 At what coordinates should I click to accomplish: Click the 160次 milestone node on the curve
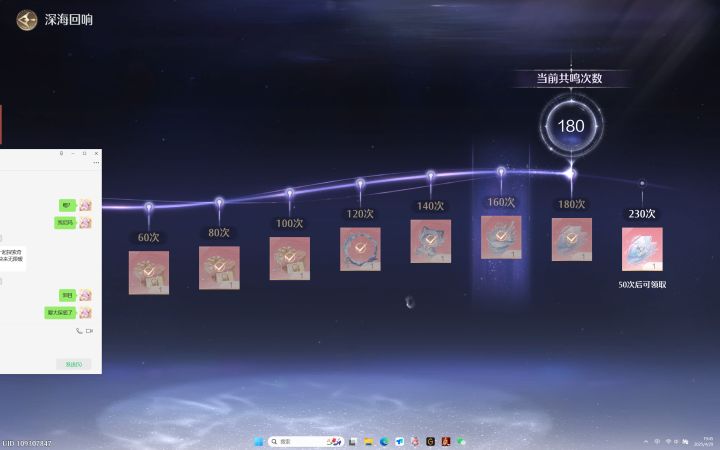501,172
